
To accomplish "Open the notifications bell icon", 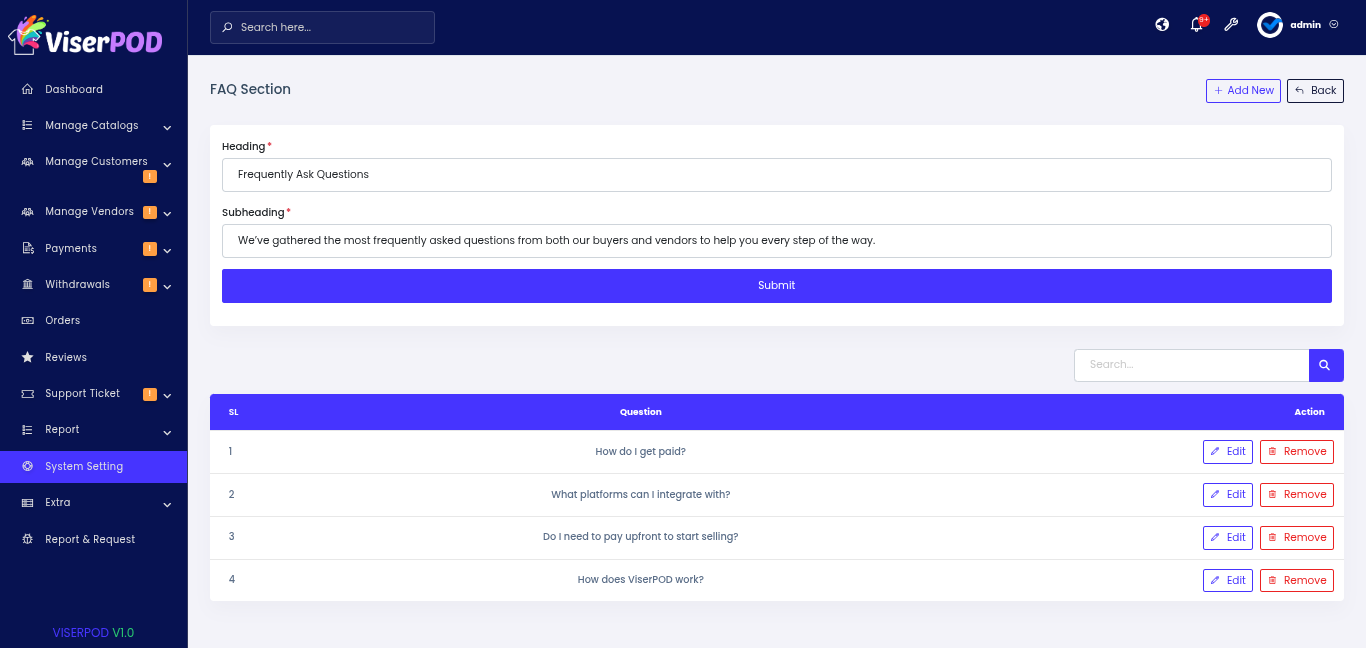I will point(1196,25).
